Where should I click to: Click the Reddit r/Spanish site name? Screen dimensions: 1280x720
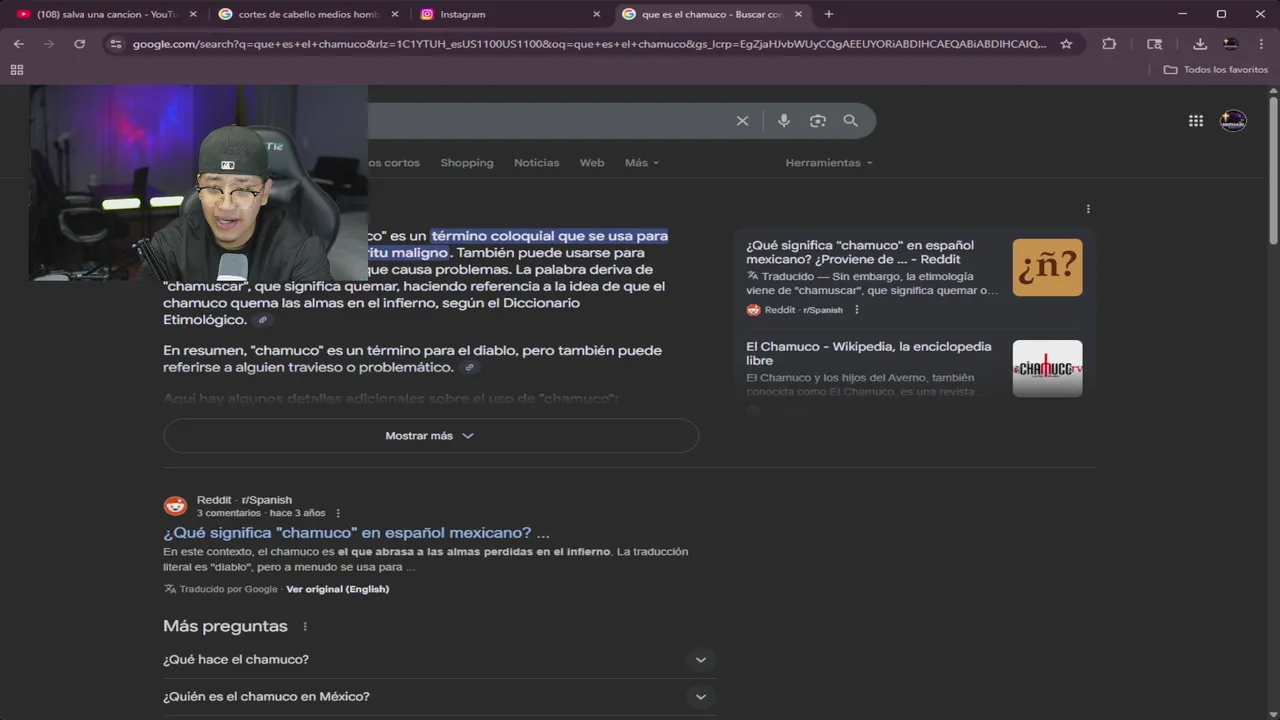[244, 500]
